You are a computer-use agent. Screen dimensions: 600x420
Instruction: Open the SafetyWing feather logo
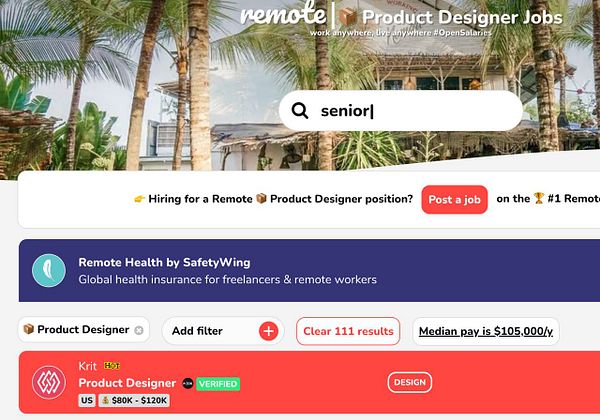point(49,270)
